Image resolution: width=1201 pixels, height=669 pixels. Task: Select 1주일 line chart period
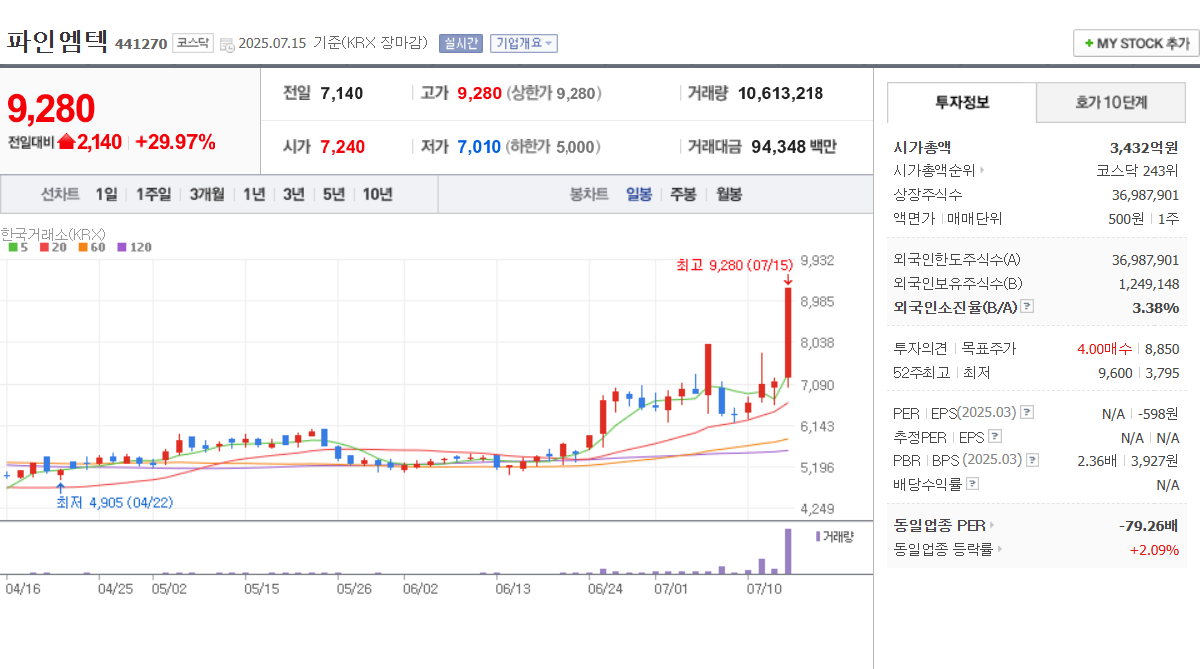(153, 194)
